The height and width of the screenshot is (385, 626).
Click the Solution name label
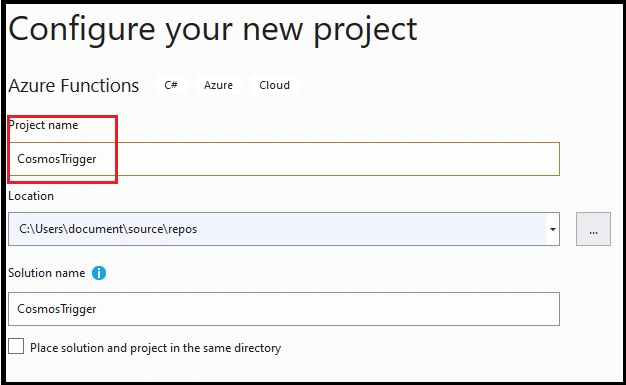click(x=47, y=273)
